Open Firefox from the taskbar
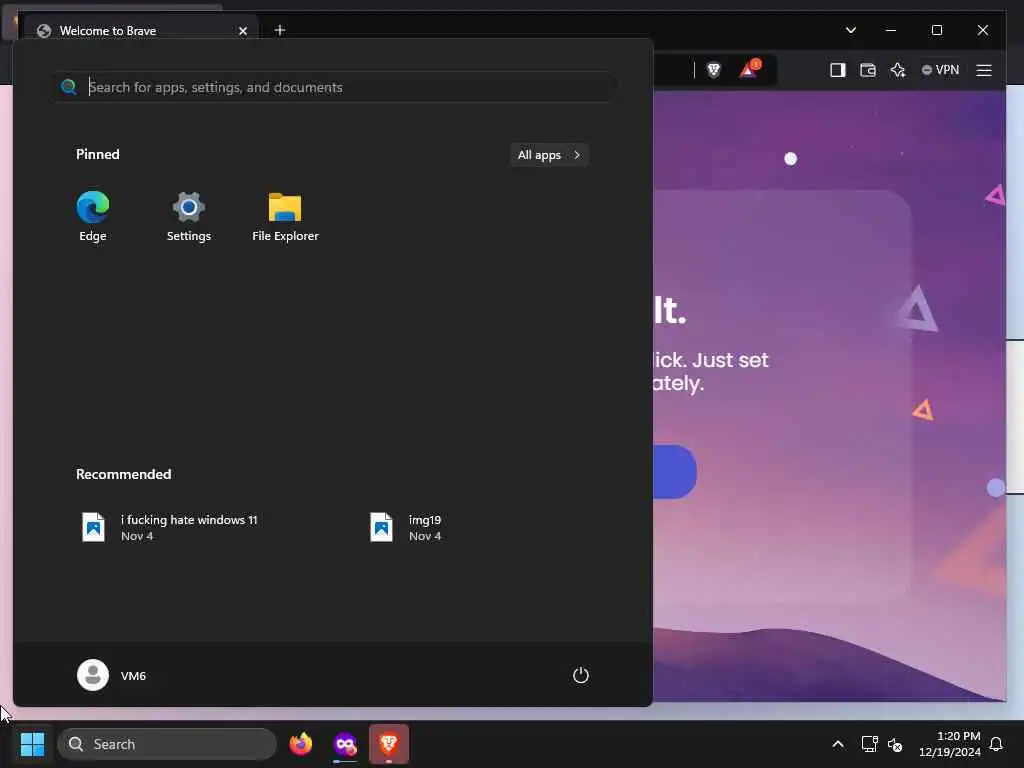The width and height of the screenshot is (1024, 768). click(x=301, y=744)
